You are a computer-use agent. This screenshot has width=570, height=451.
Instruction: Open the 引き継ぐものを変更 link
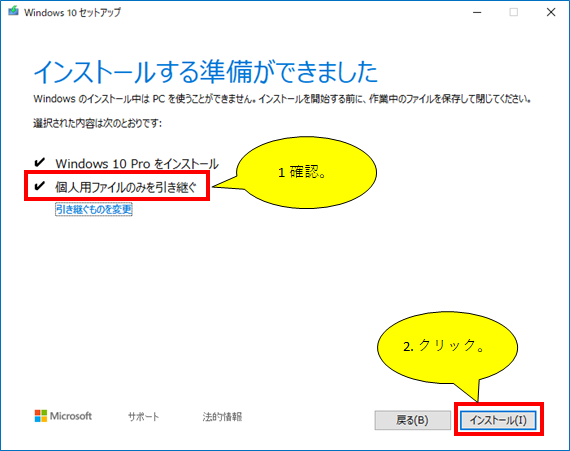click(94, 209)
